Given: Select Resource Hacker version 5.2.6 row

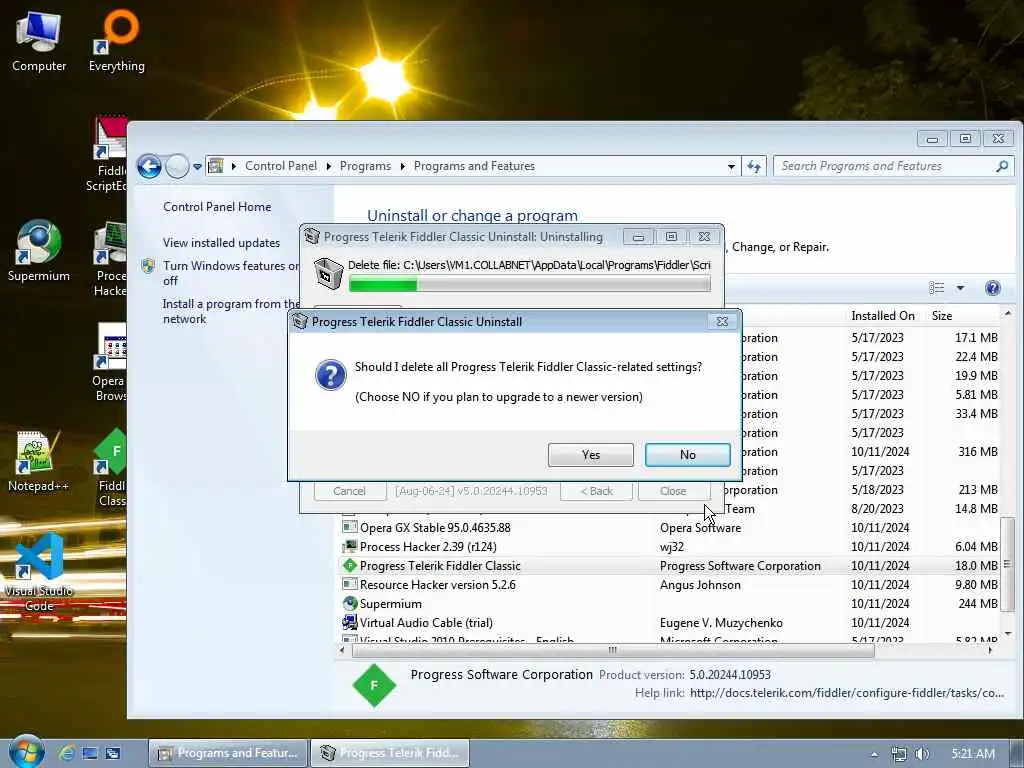Looking at the screenshot, I should point(669,584).
